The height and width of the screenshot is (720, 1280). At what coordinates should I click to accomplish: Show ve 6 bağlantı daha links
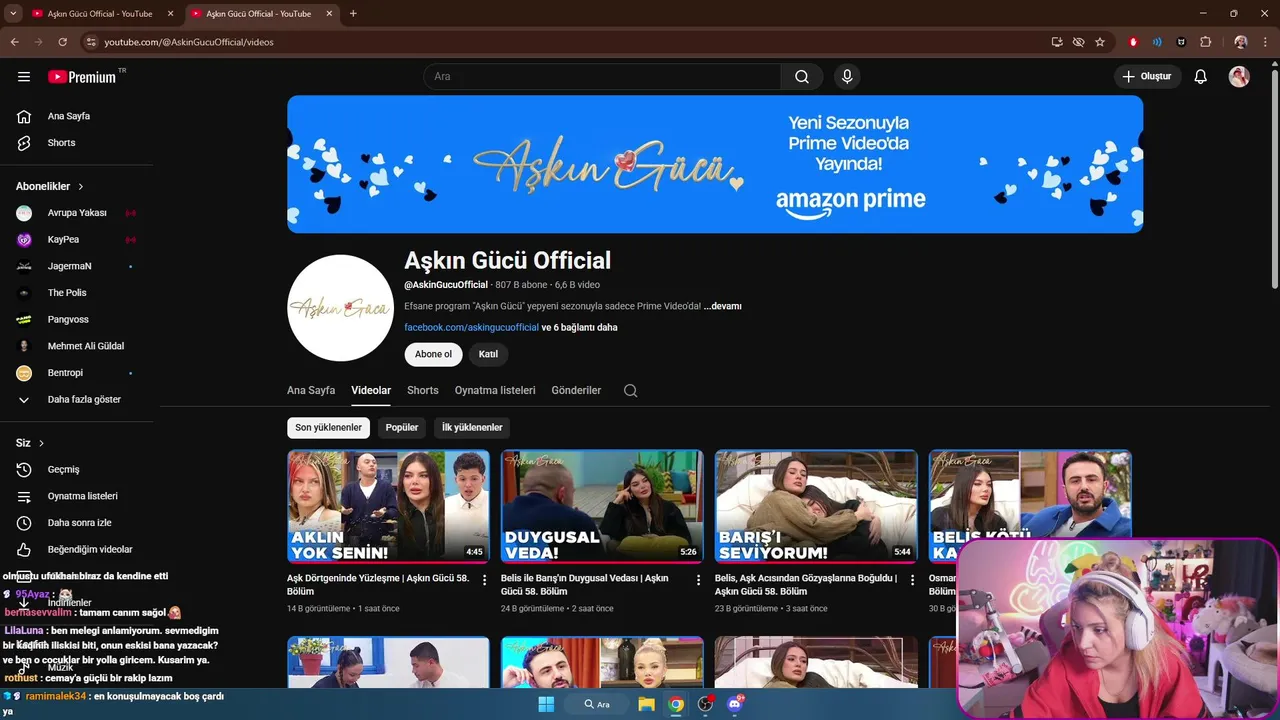580,327
